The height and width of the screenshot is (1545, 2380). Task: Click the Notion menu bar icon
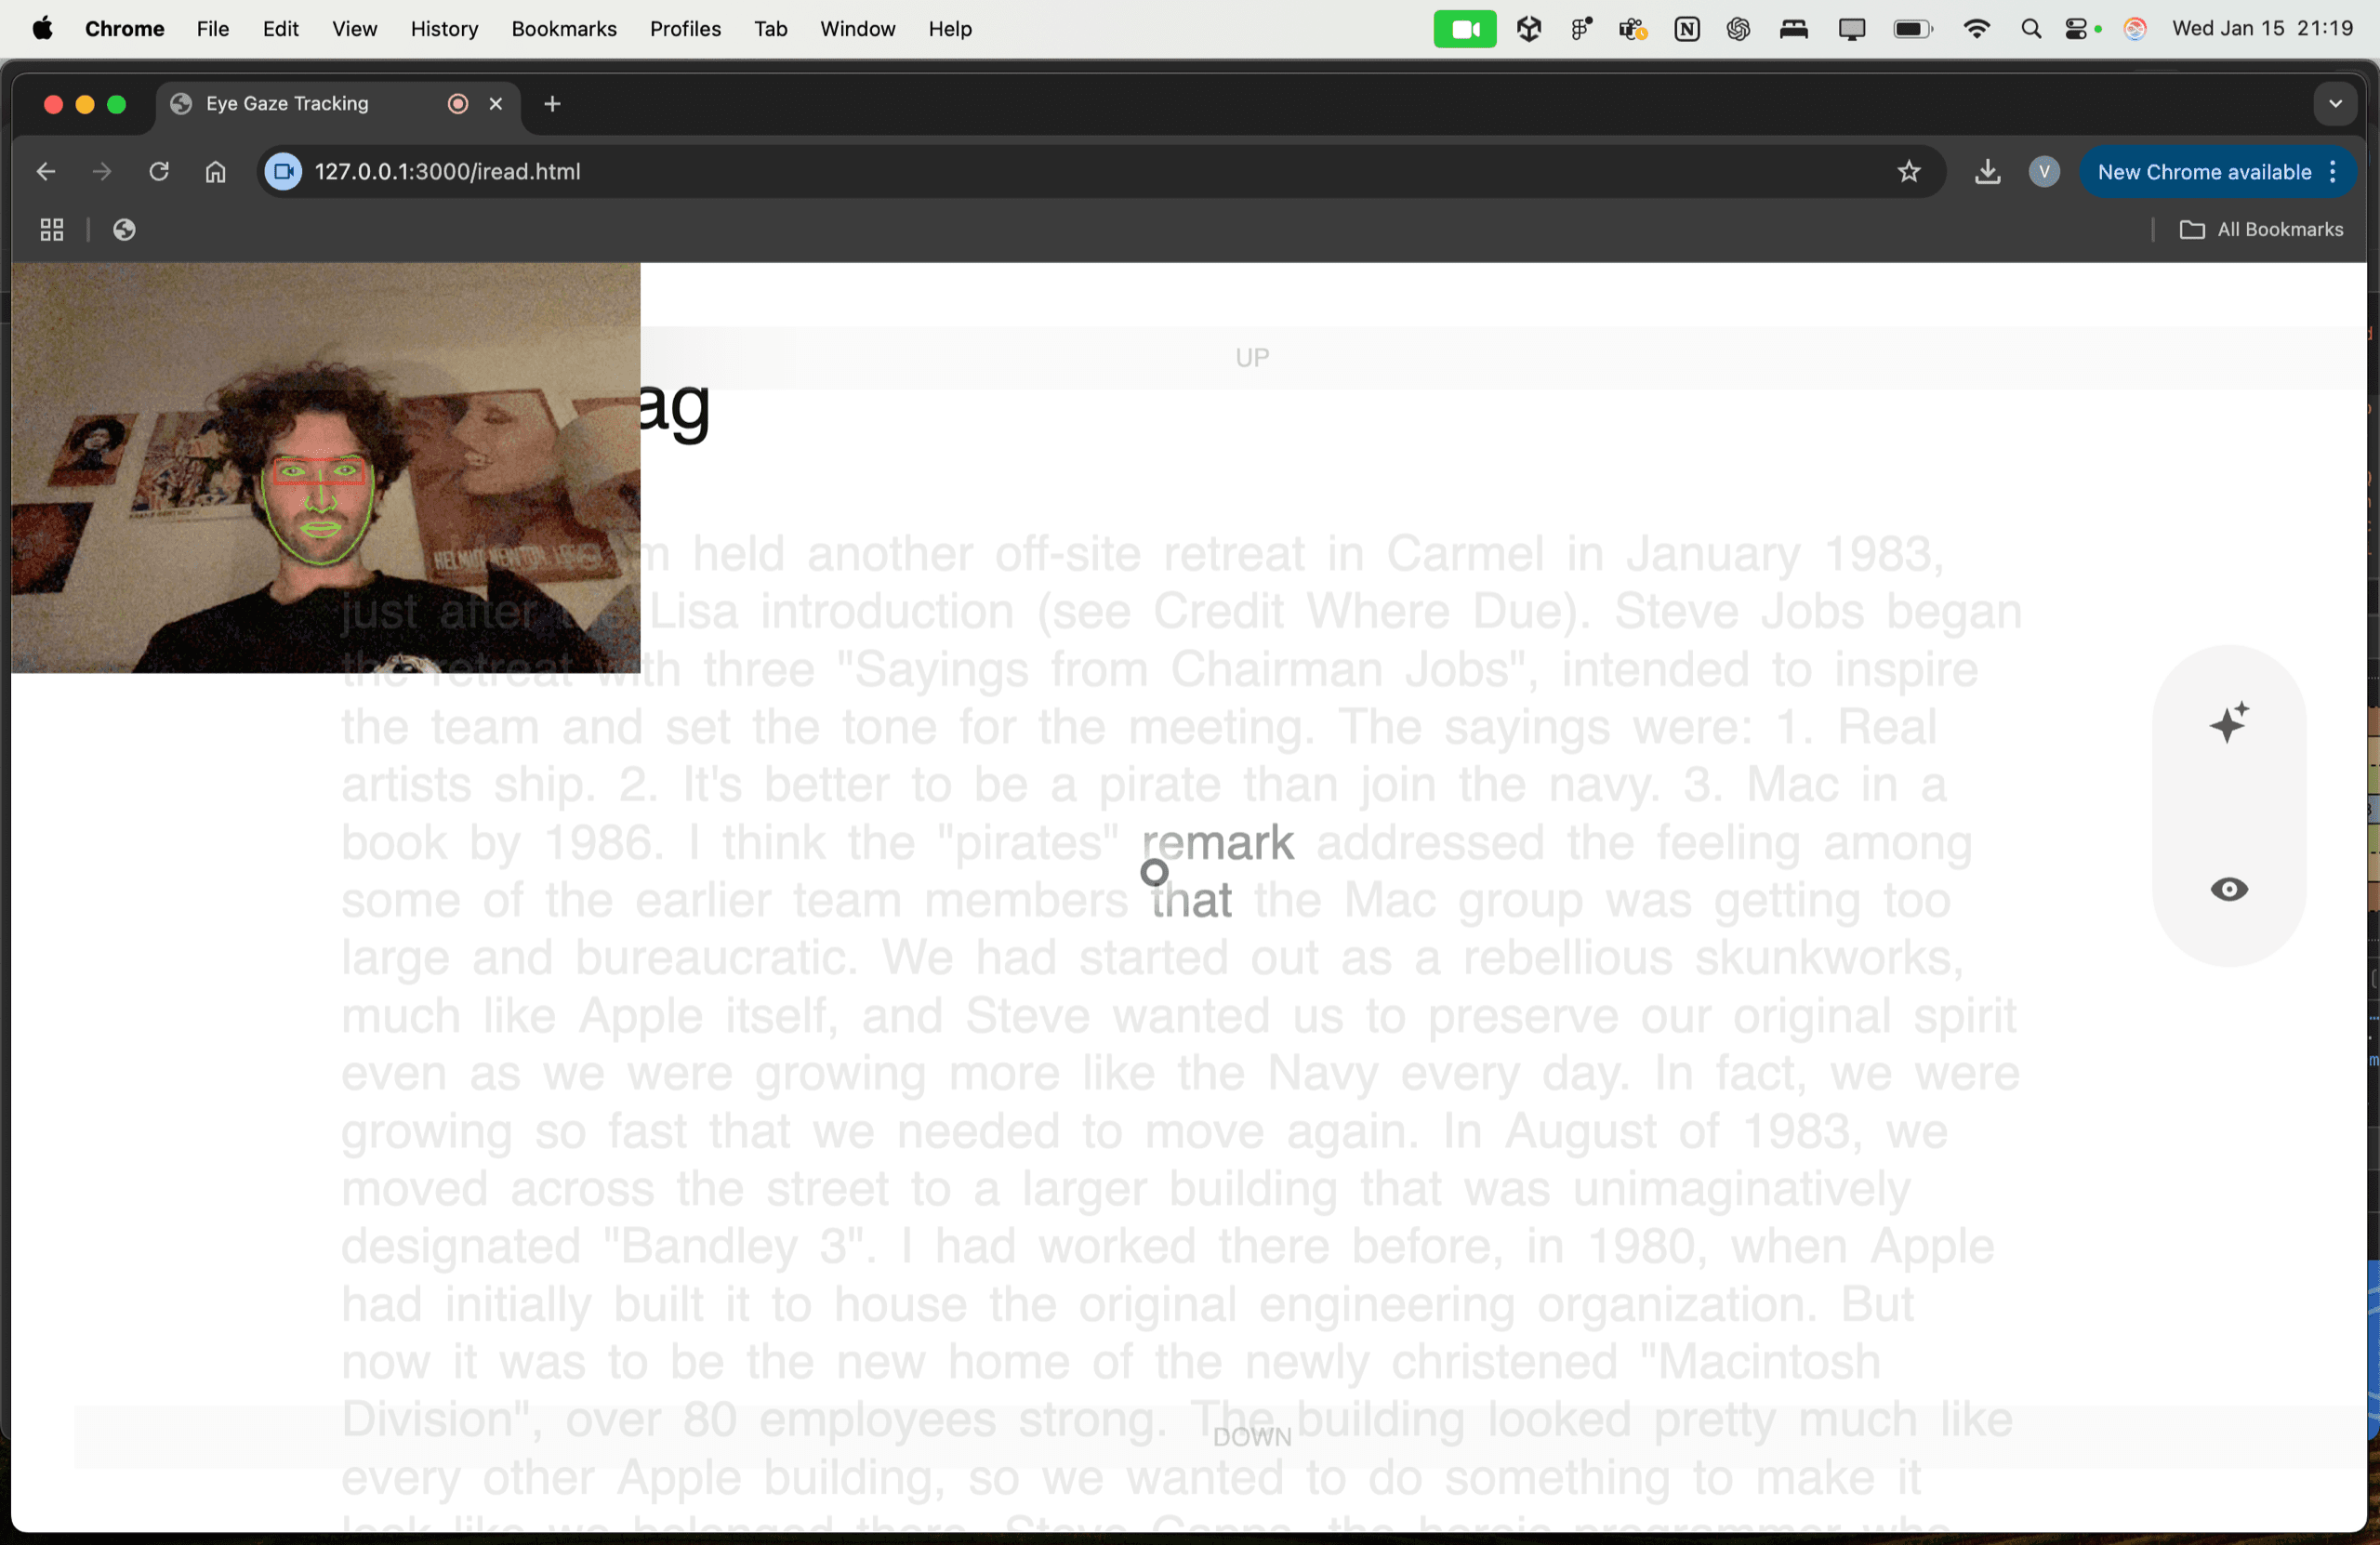pos(1687,29)
